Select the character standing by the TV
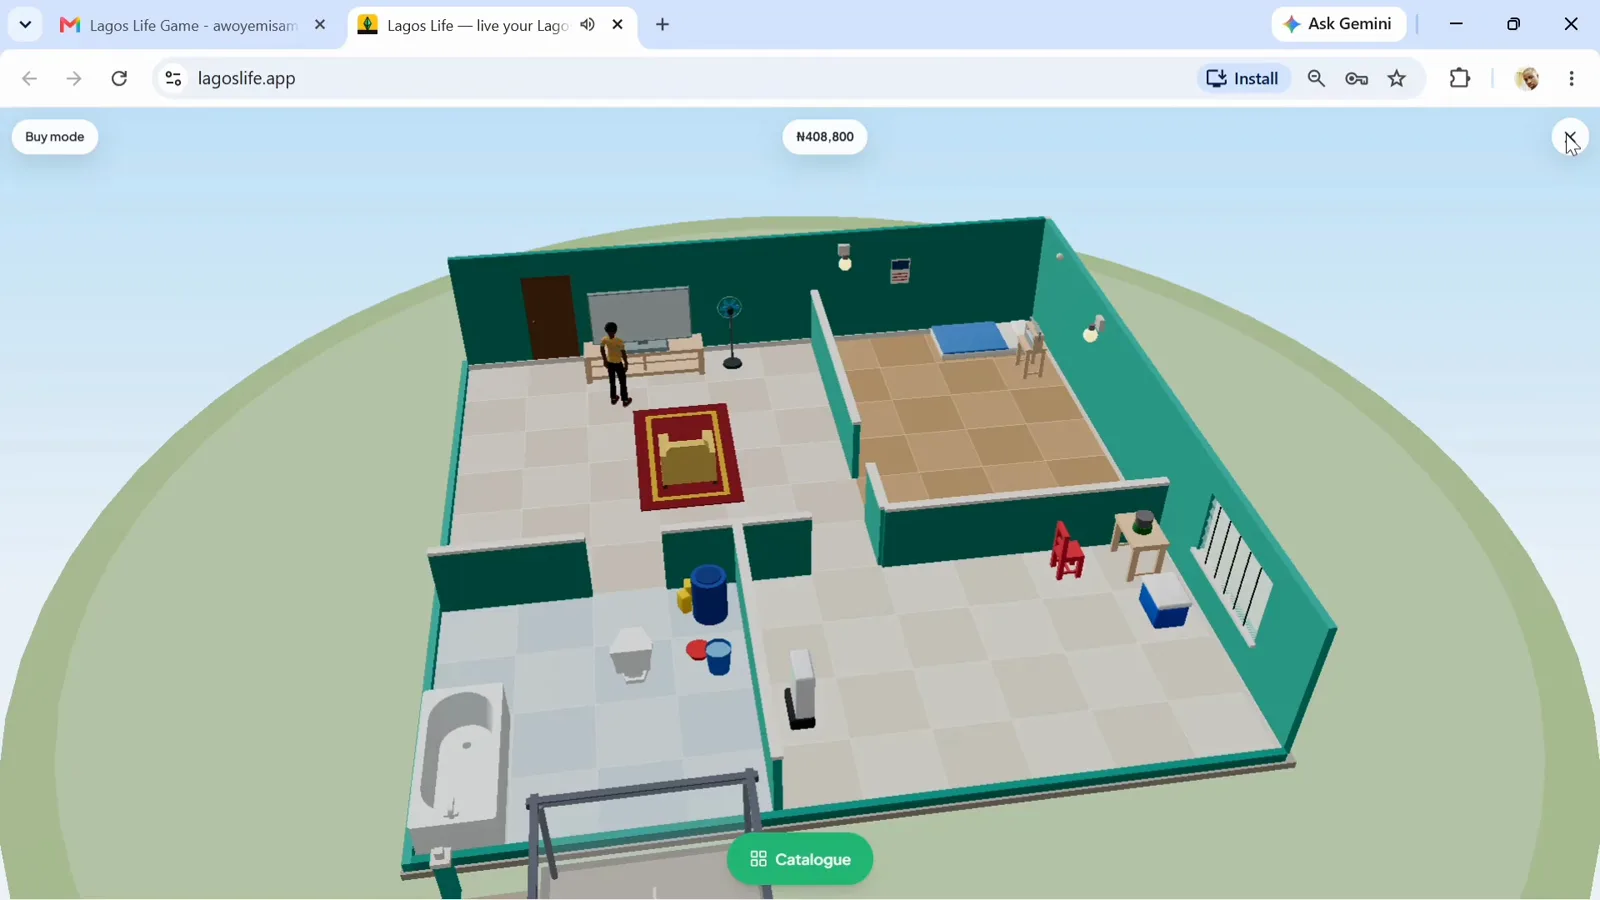The width and height of the screenshot is (1600, 900). 615,364
